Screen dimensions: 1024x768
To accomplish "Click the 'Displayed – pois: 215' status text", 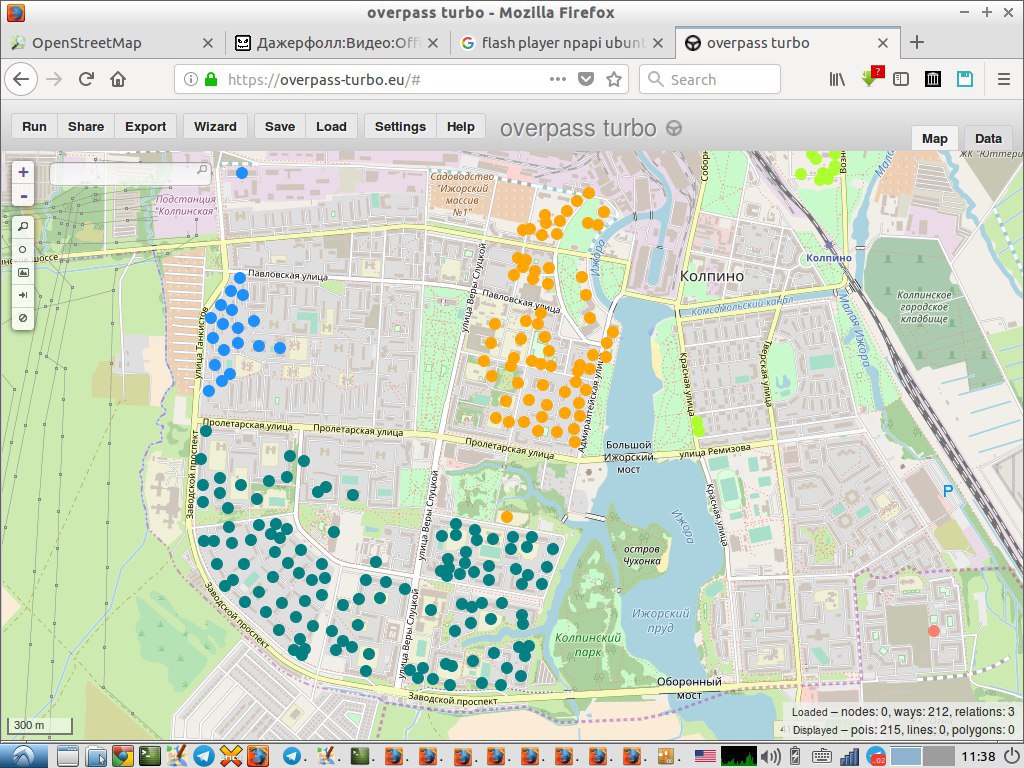I will (904, 730).
